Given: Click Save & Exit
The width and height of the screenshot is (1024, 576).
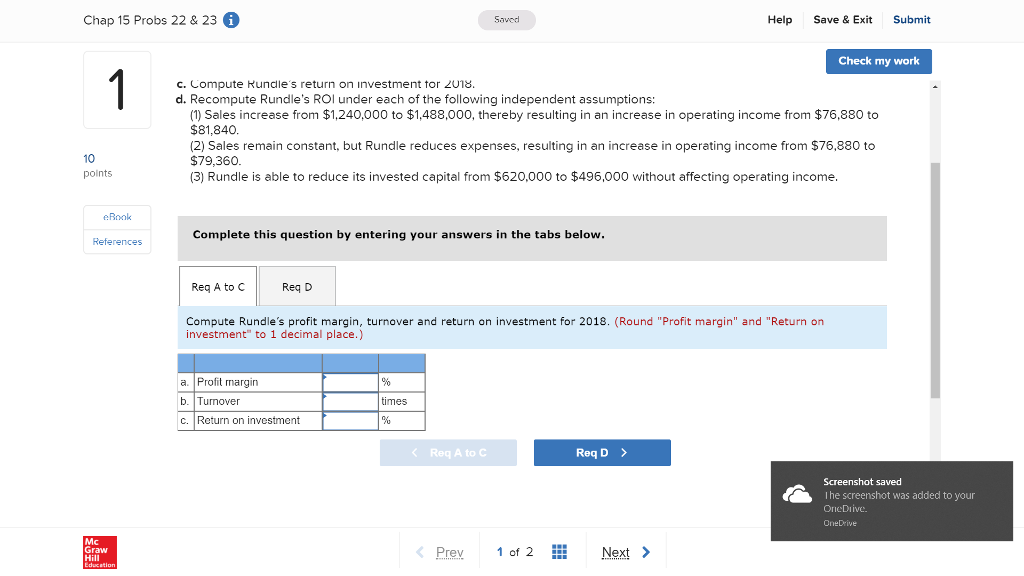Looking at the screenshot, I should 842,20.
